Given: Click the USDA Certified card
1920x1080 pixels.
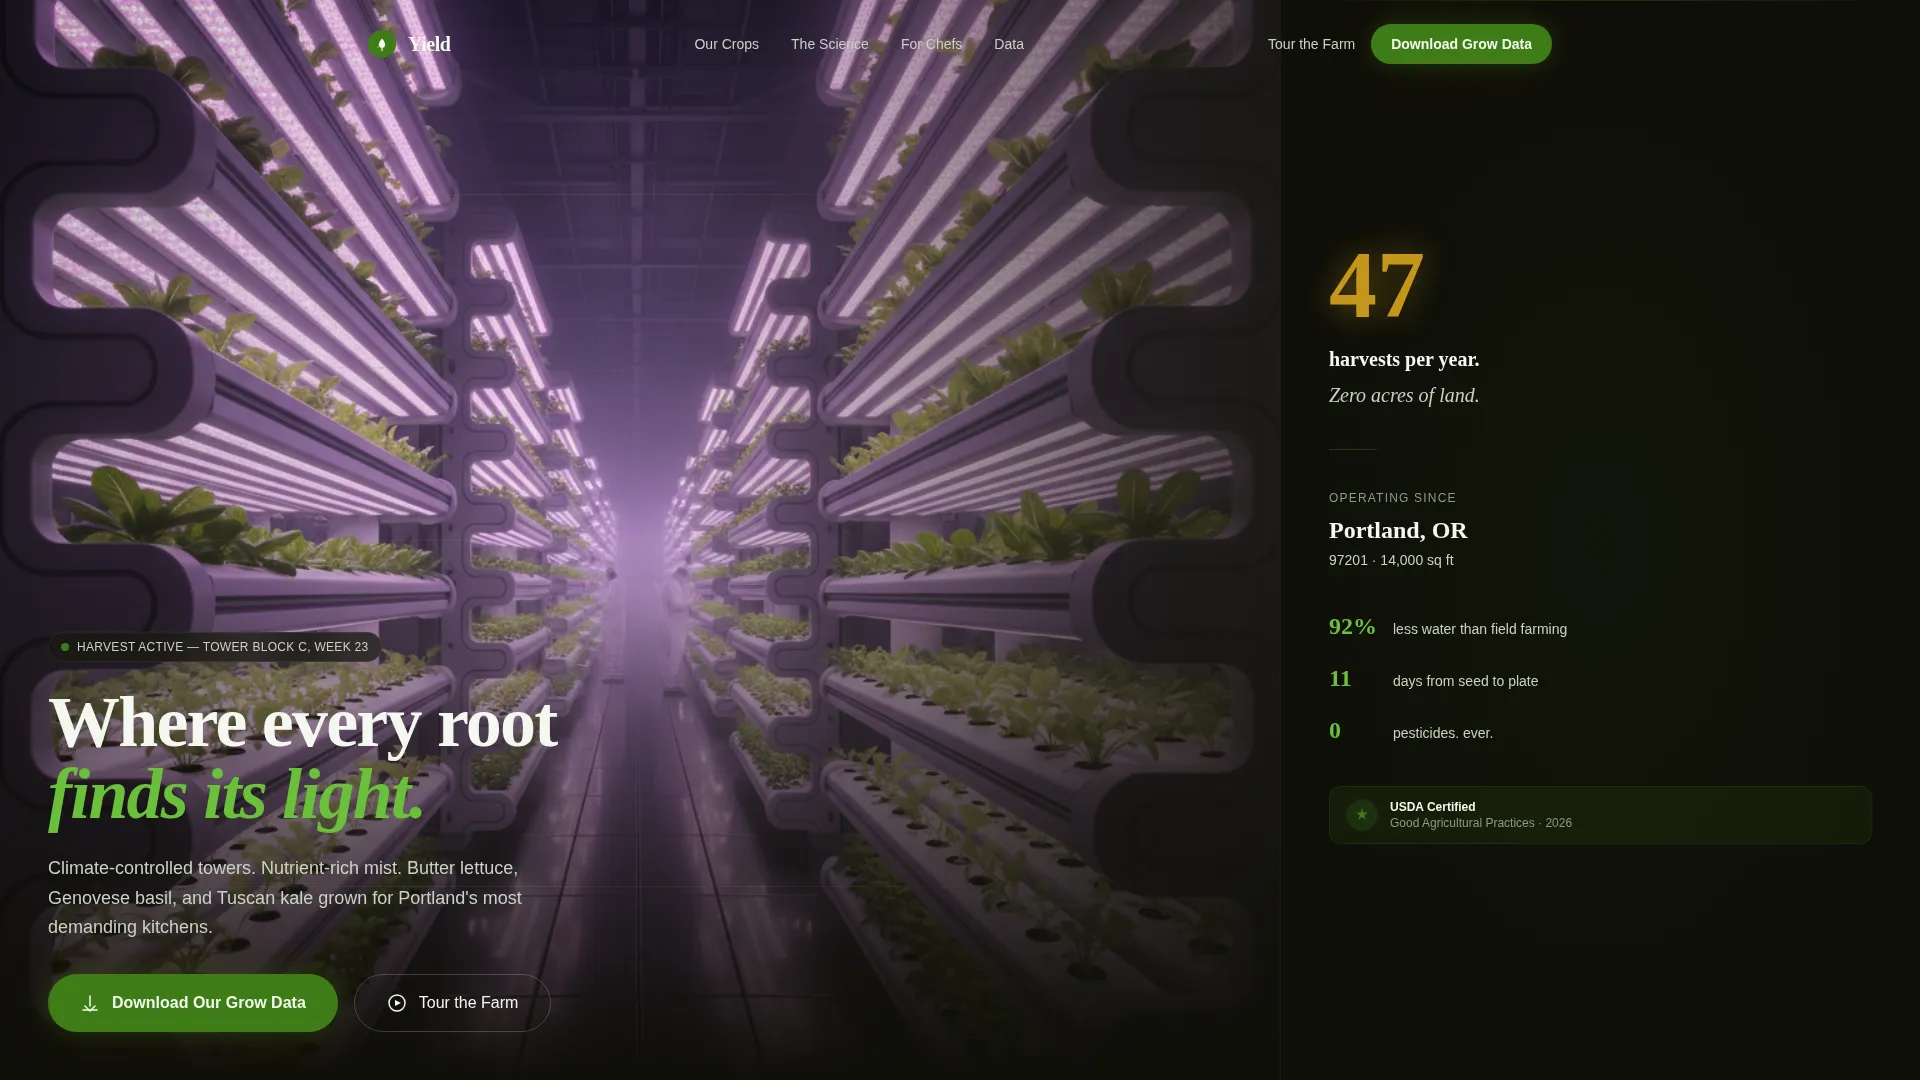Looking at the screenshot, I should tap(1600, 815).
